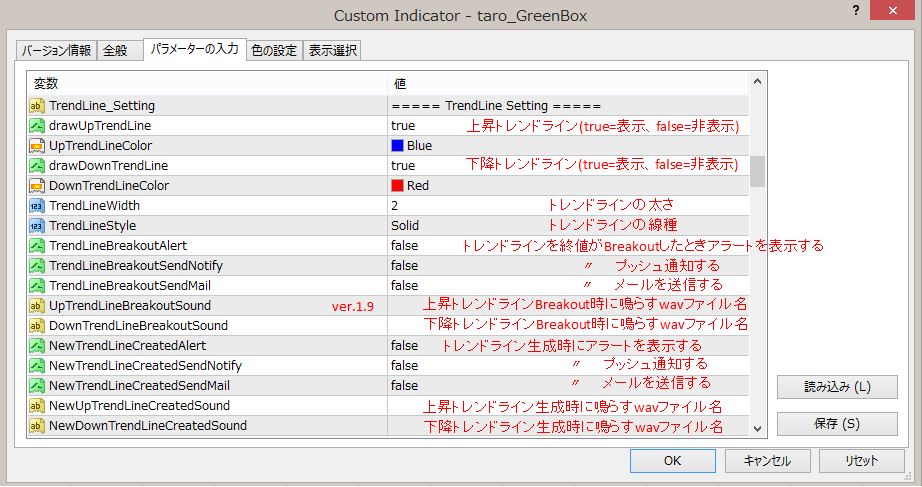922x487 pixels.
Task: Click the icon beside TrendLineStyle
Action: click(37, 226)
